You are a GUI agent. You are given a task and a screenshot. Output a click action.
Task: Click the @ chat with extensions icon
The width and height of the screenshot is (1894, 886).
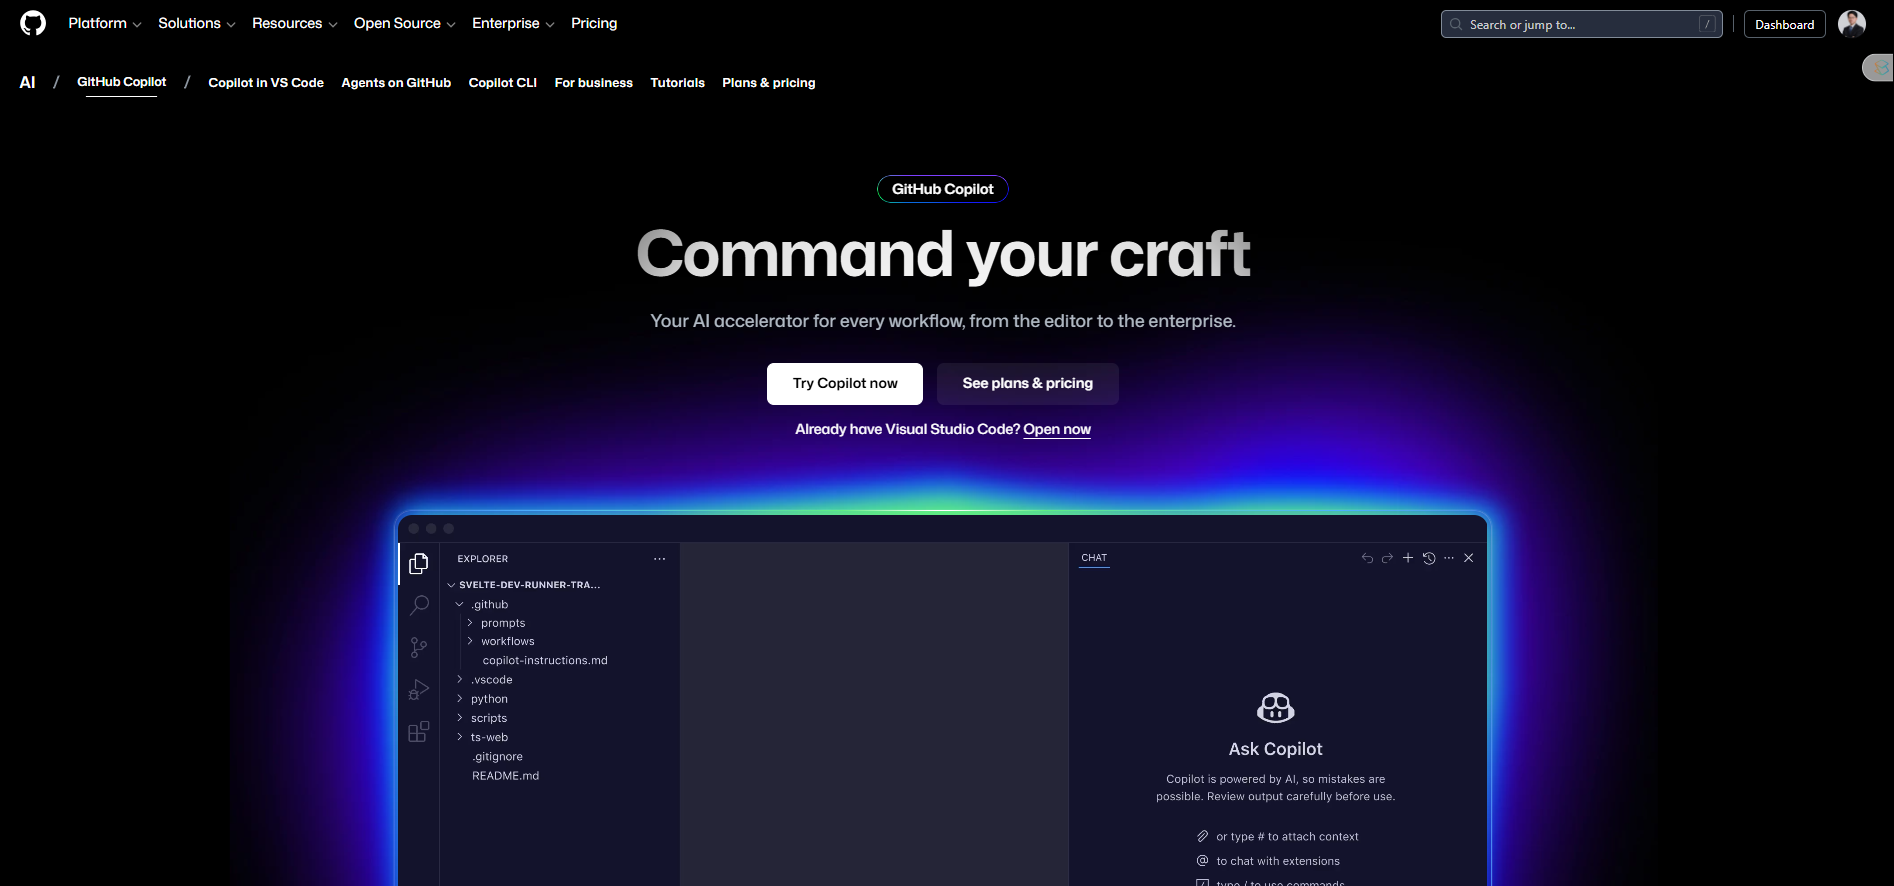1203,860
